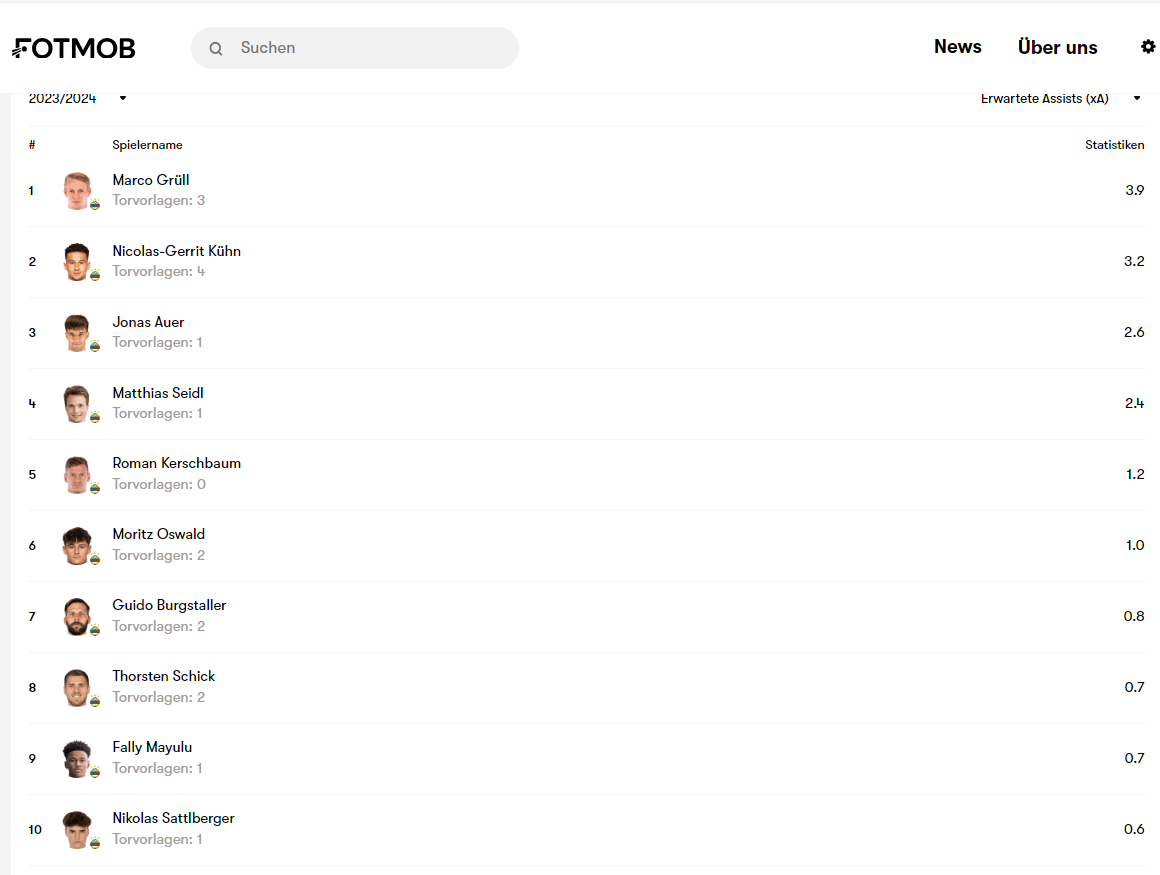Open Moritz Oswald's player page
The height and width of the screenshot is (875, 1160).
click(158, 534)
